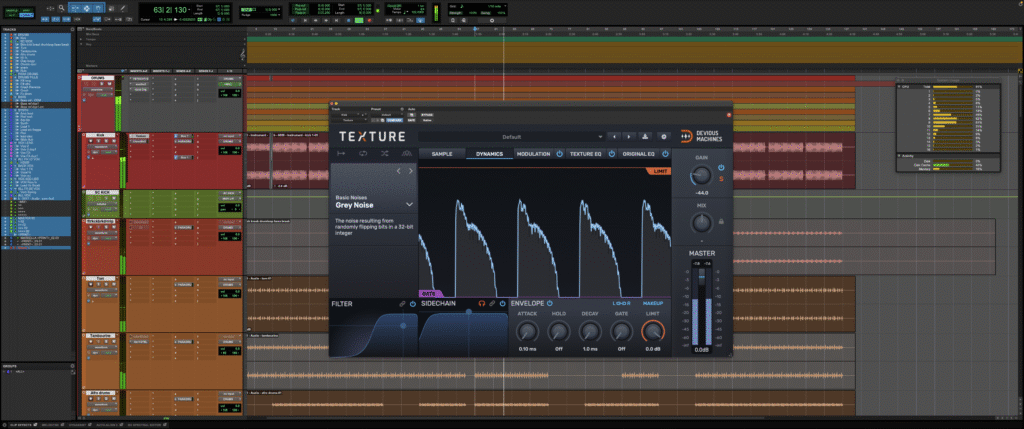Switch to the TEXTURE EQ tab
The width and height of the screenshot is (1024, 429).
click(x=586, y=154)
